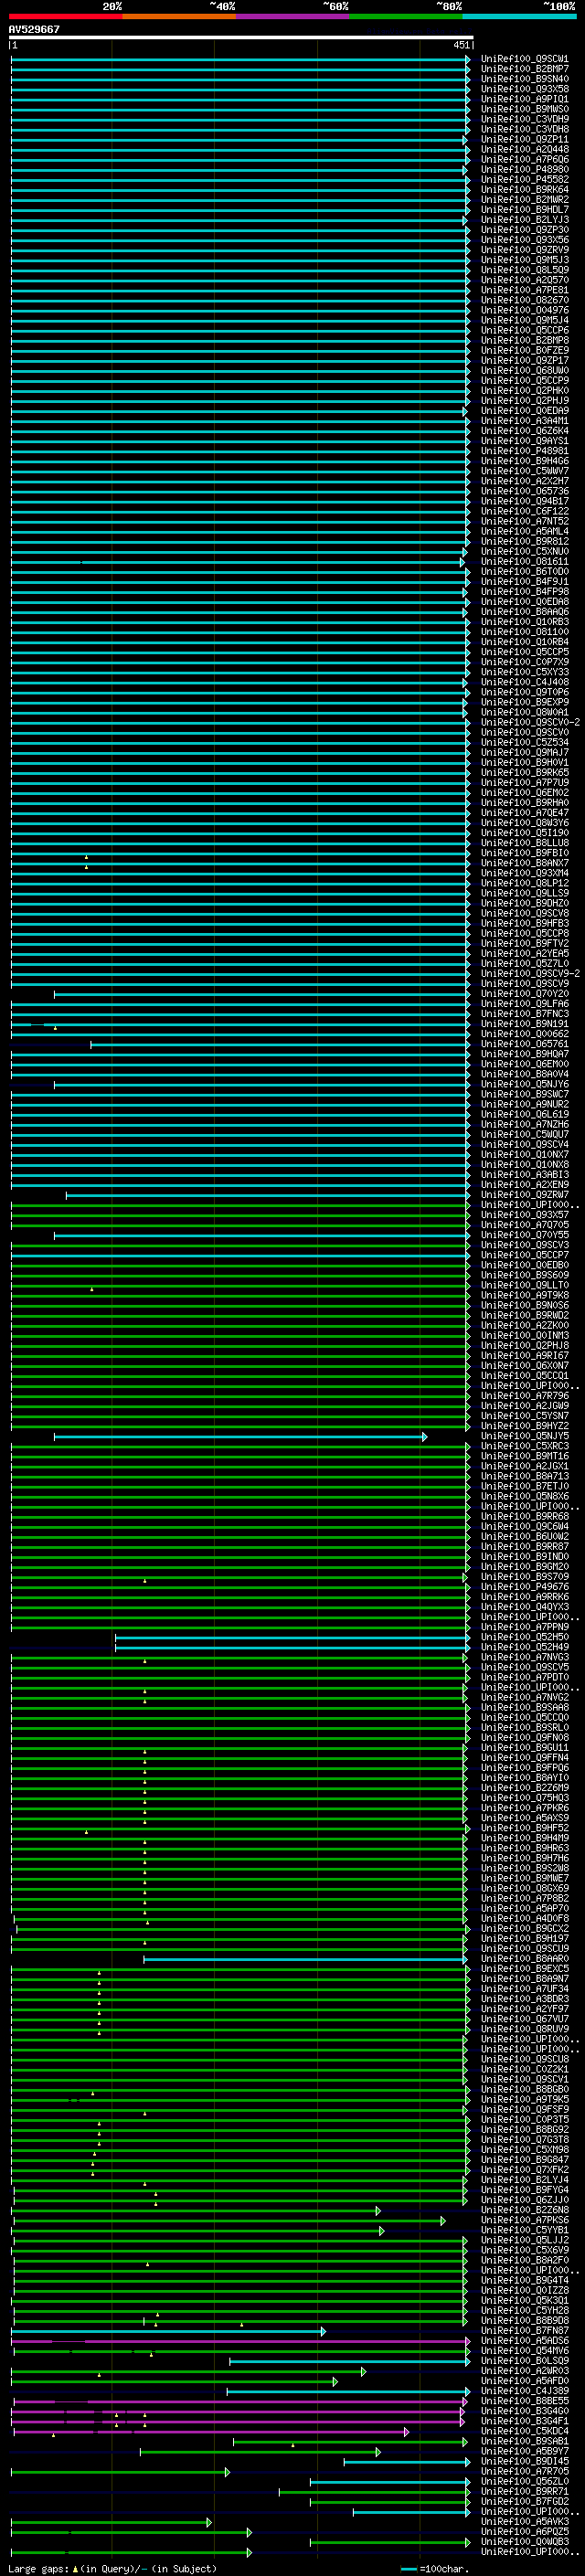Image resolution: width=585 pixels, height=2576 pixels.
Task: Click the red ~20% identity legend bar
Action: click(x=65, y=17)
